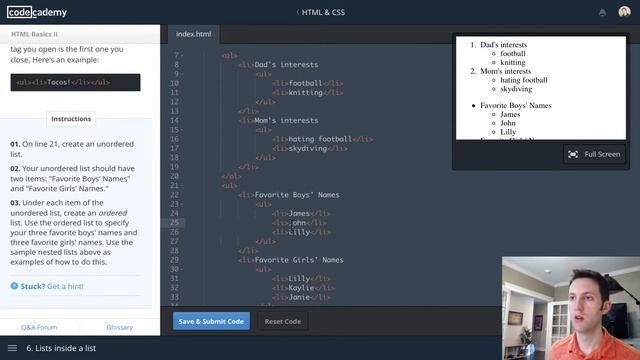This screenshot has height=360, width=640.
Task: Select the index.html tab
Action: tap(193, 34)
